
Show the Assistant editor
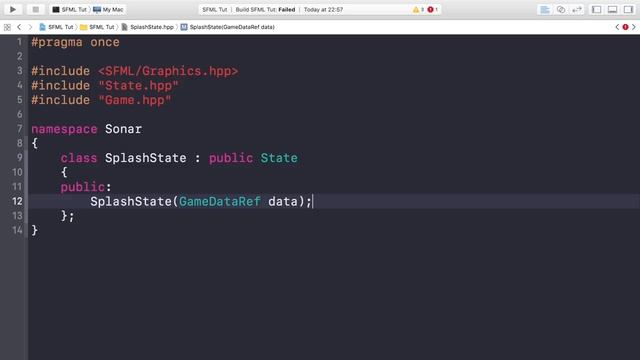(561, 9)
